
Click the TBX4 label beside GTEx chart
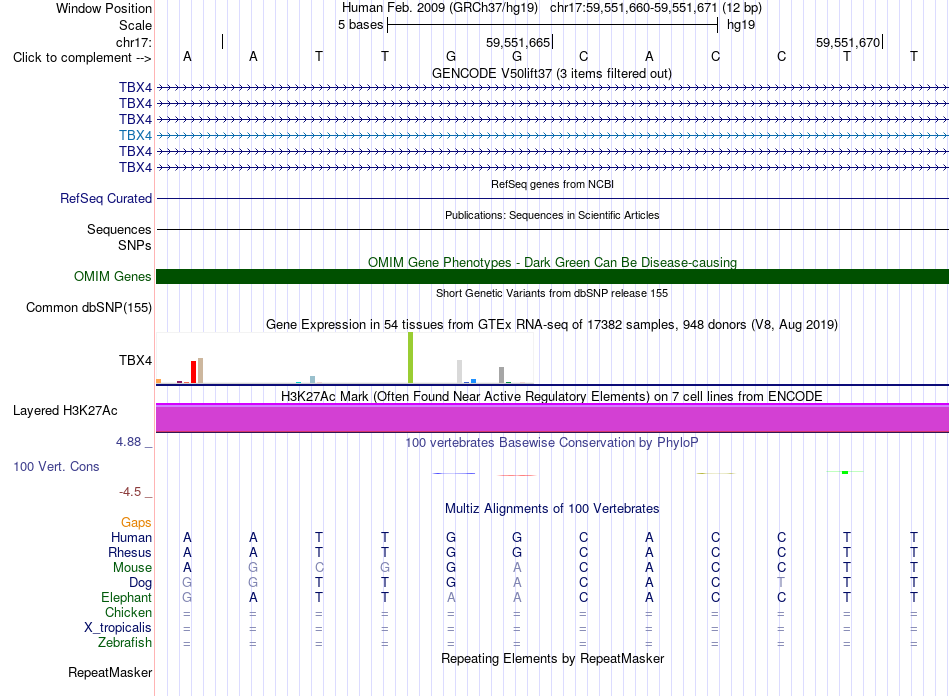click(135, 360)
